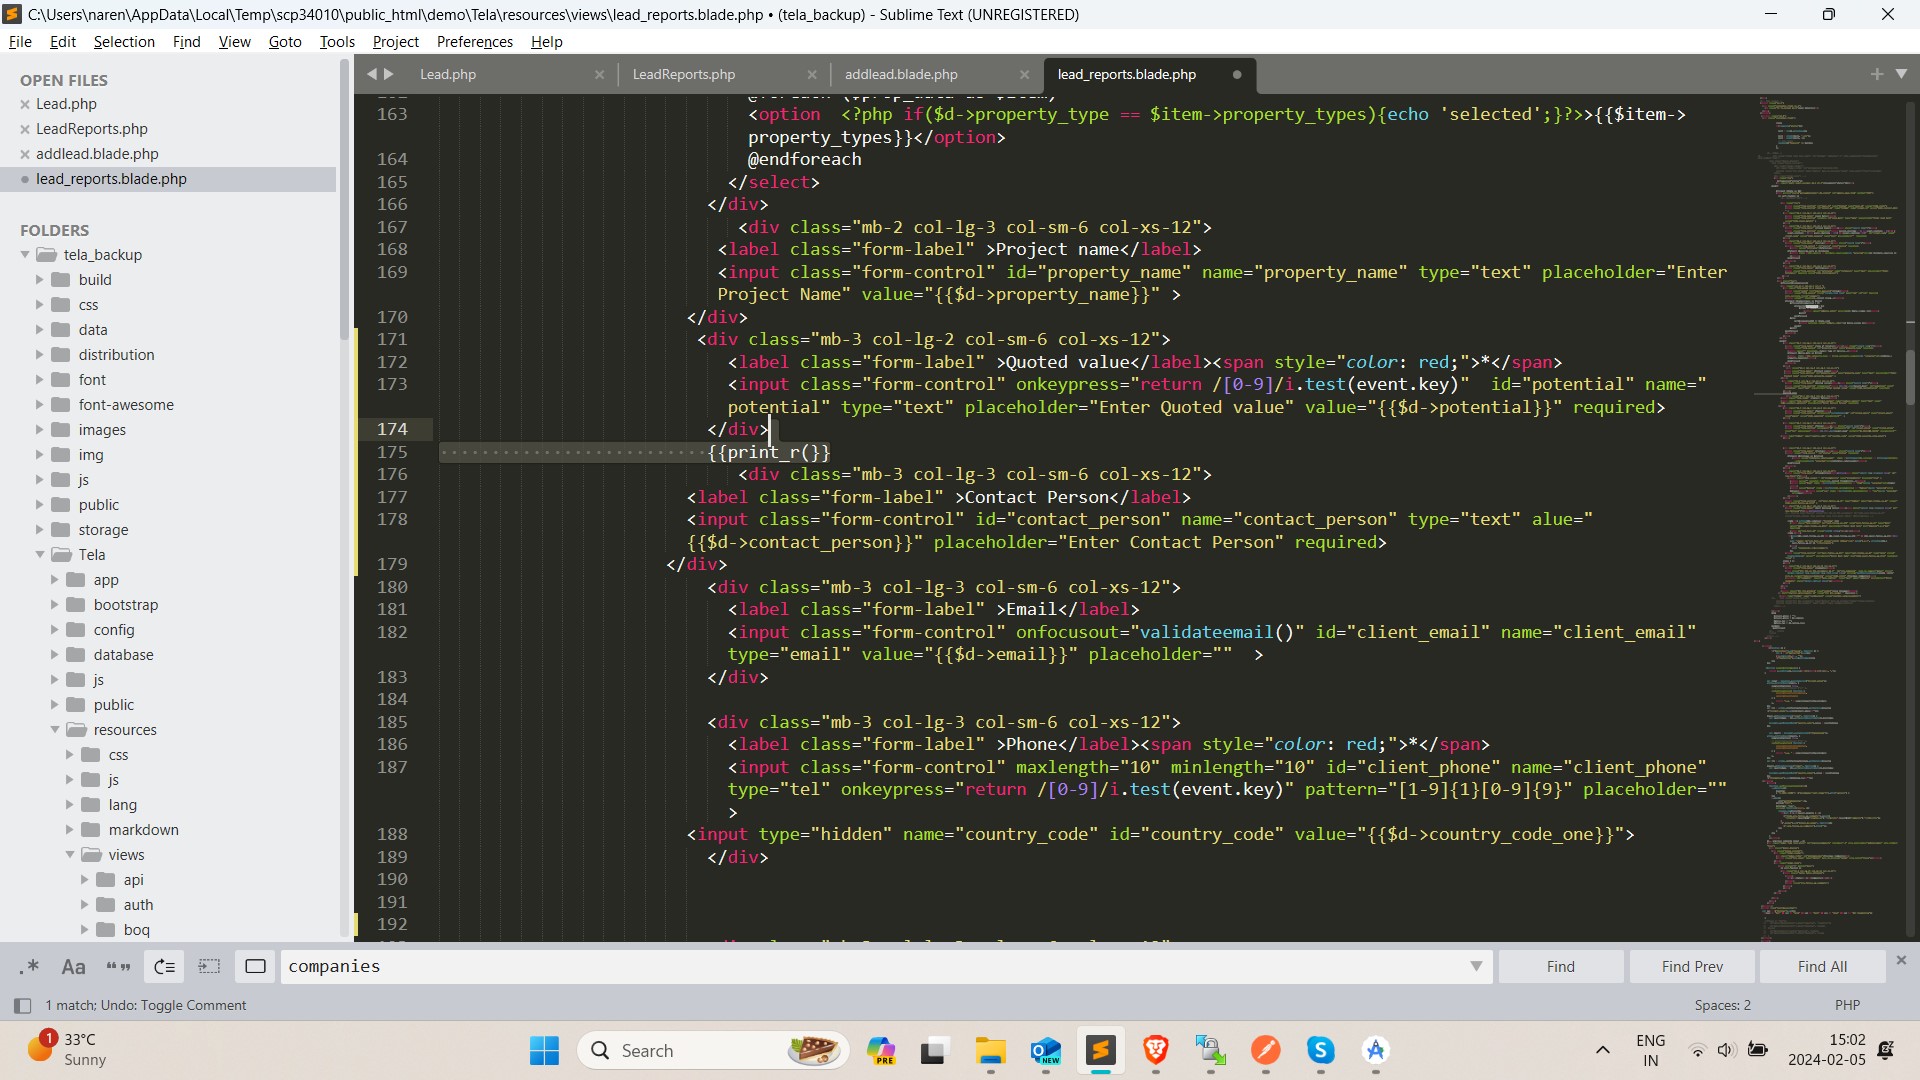Close the Lead.php tab
This screenshot has height=1080, width=1920.
[599, 74]
